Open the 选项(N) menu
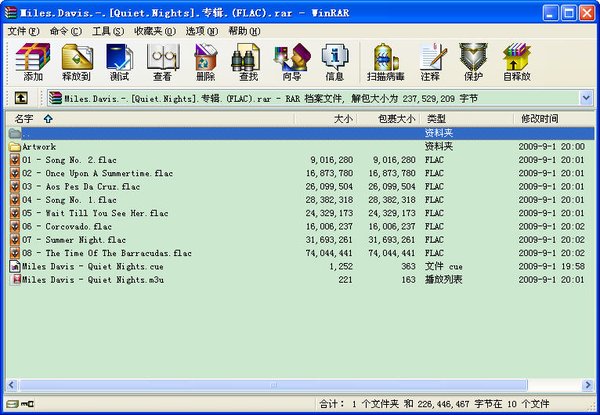The height and width of the screenshot is (415, 600). 202,31
